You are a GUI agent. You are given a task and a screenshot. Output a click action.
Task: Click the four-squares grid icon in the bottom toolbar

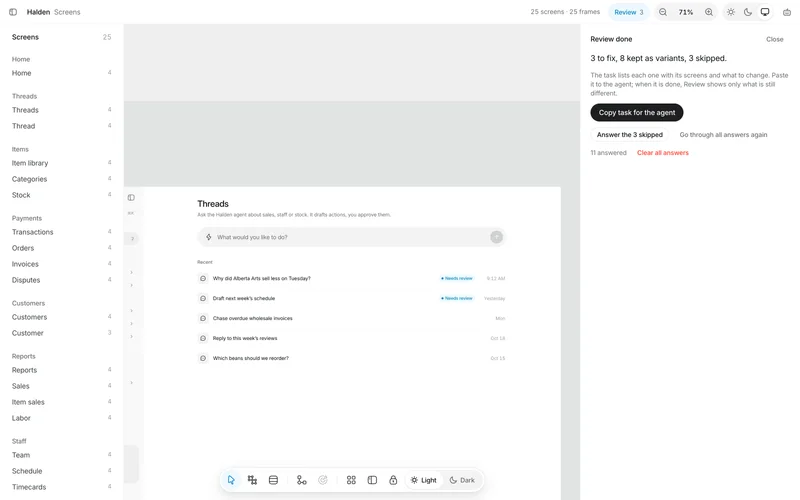351,480
